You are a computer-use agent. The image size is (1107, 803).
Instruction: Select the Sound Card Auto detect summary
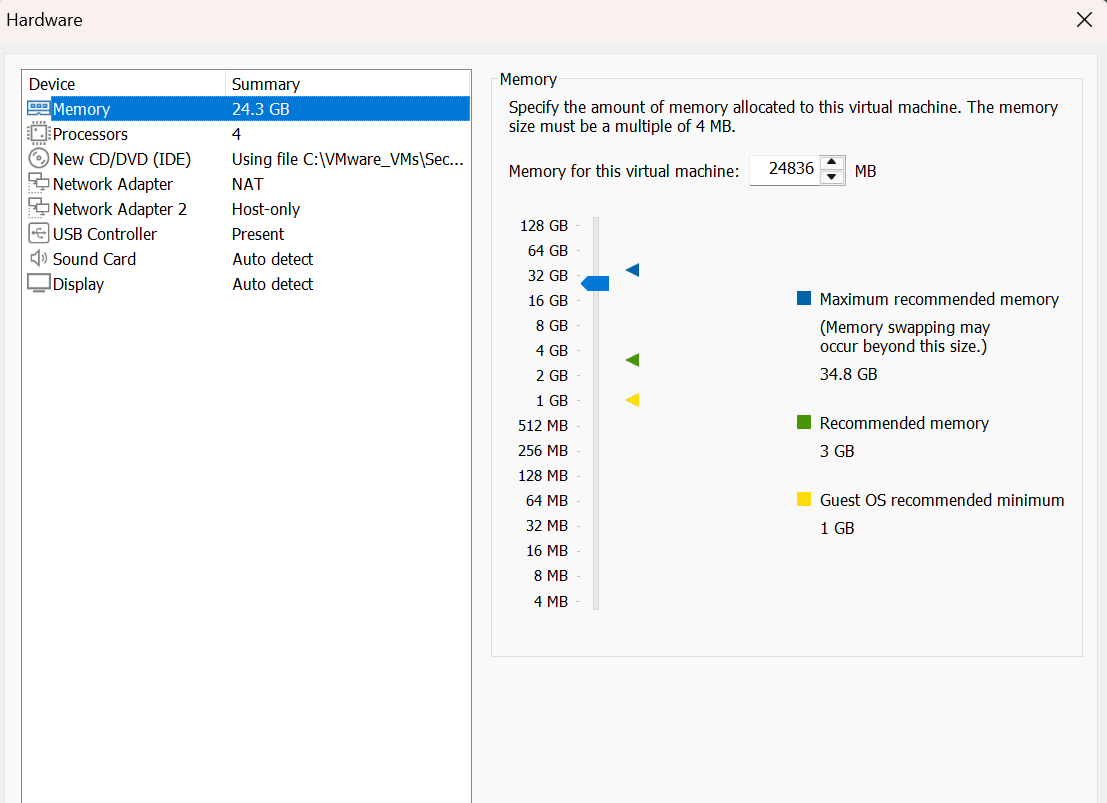tap(273, 259)
